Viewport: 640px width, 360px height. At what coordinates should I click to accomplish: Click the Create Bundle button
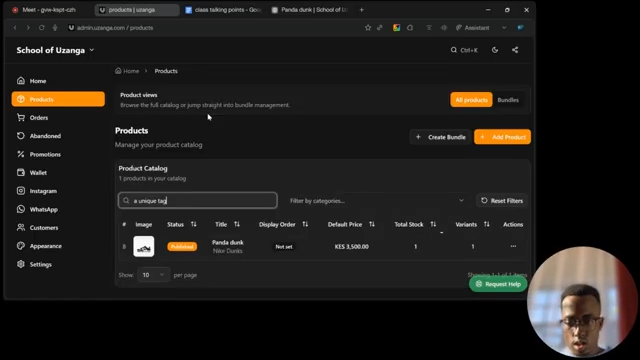point(440,137)
